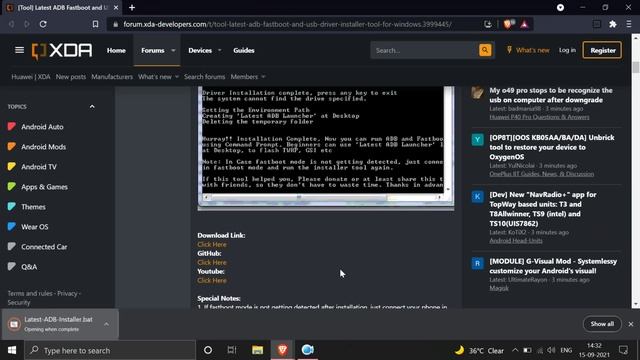Open Devices nav item
Screen dimensions: 640x360
coord(200,50)
